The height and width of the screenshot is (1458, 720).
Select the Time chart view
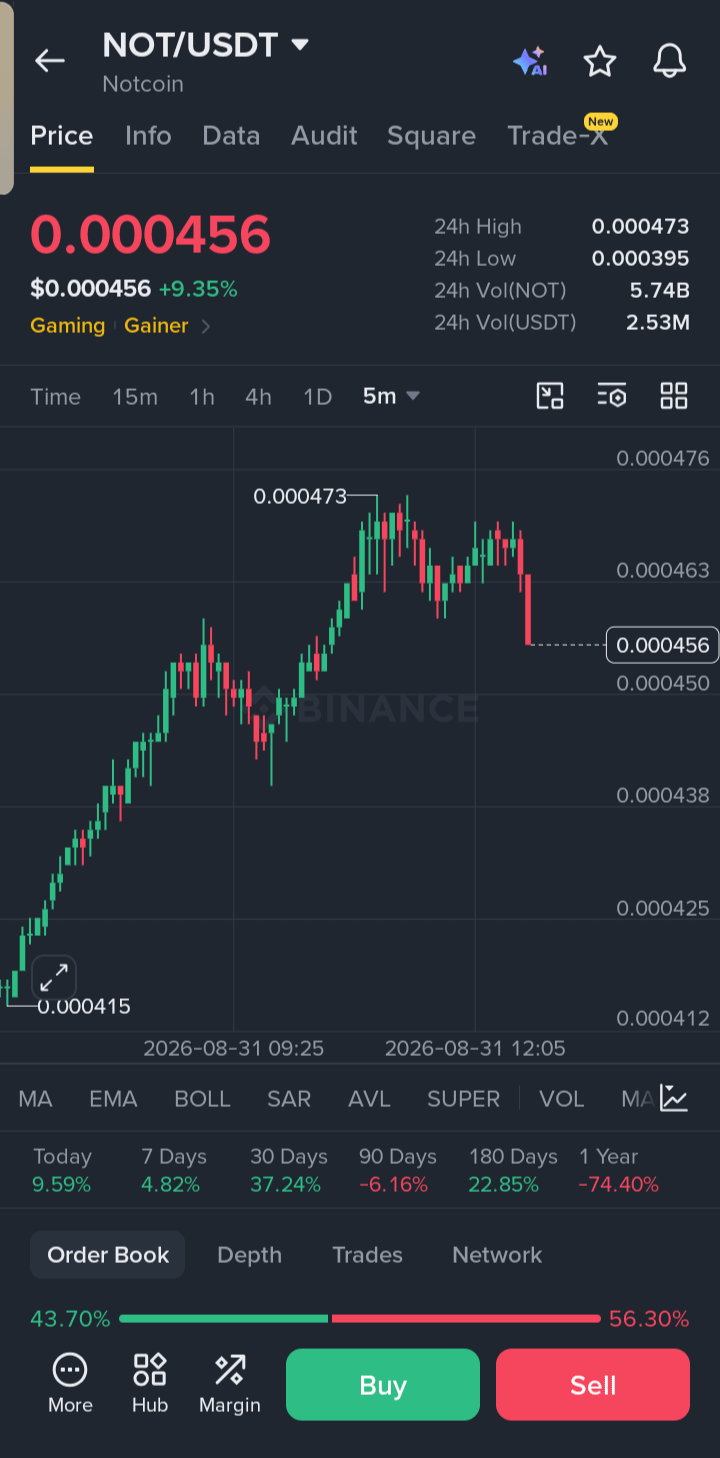(x=55, y=397)
